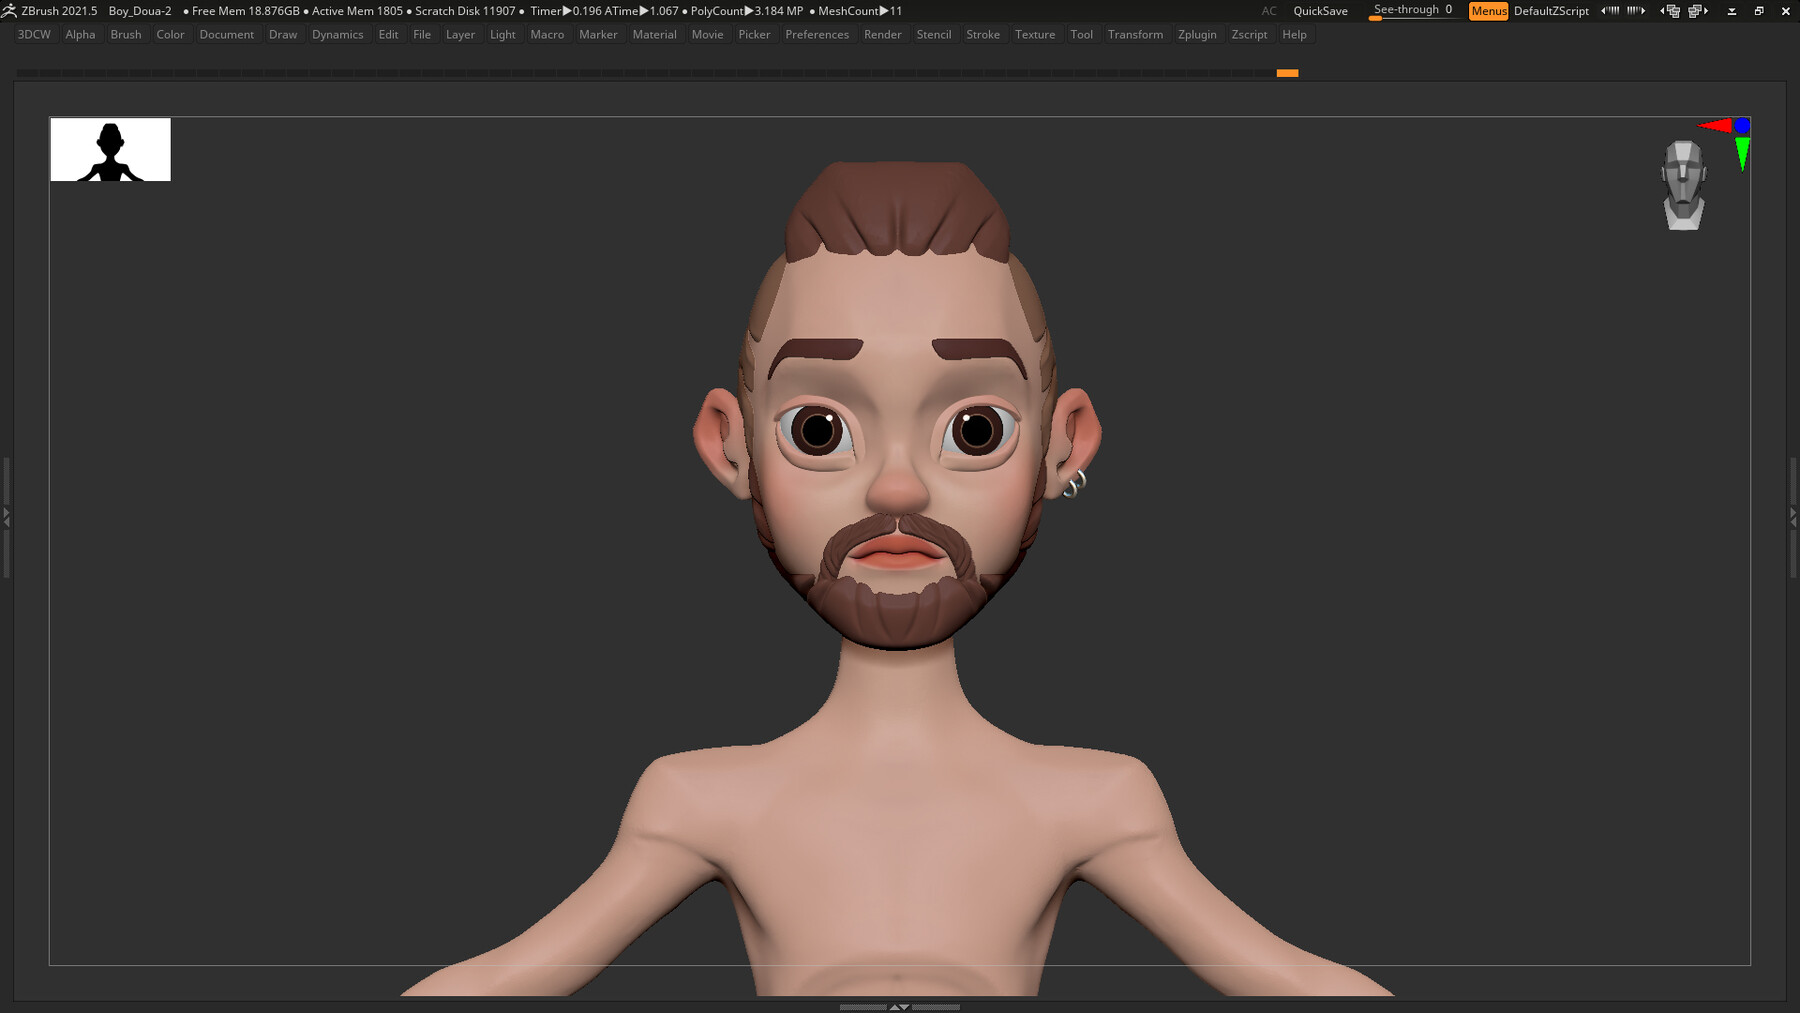Open the Document menu
1800x1013 pixels.
point(227,34)
